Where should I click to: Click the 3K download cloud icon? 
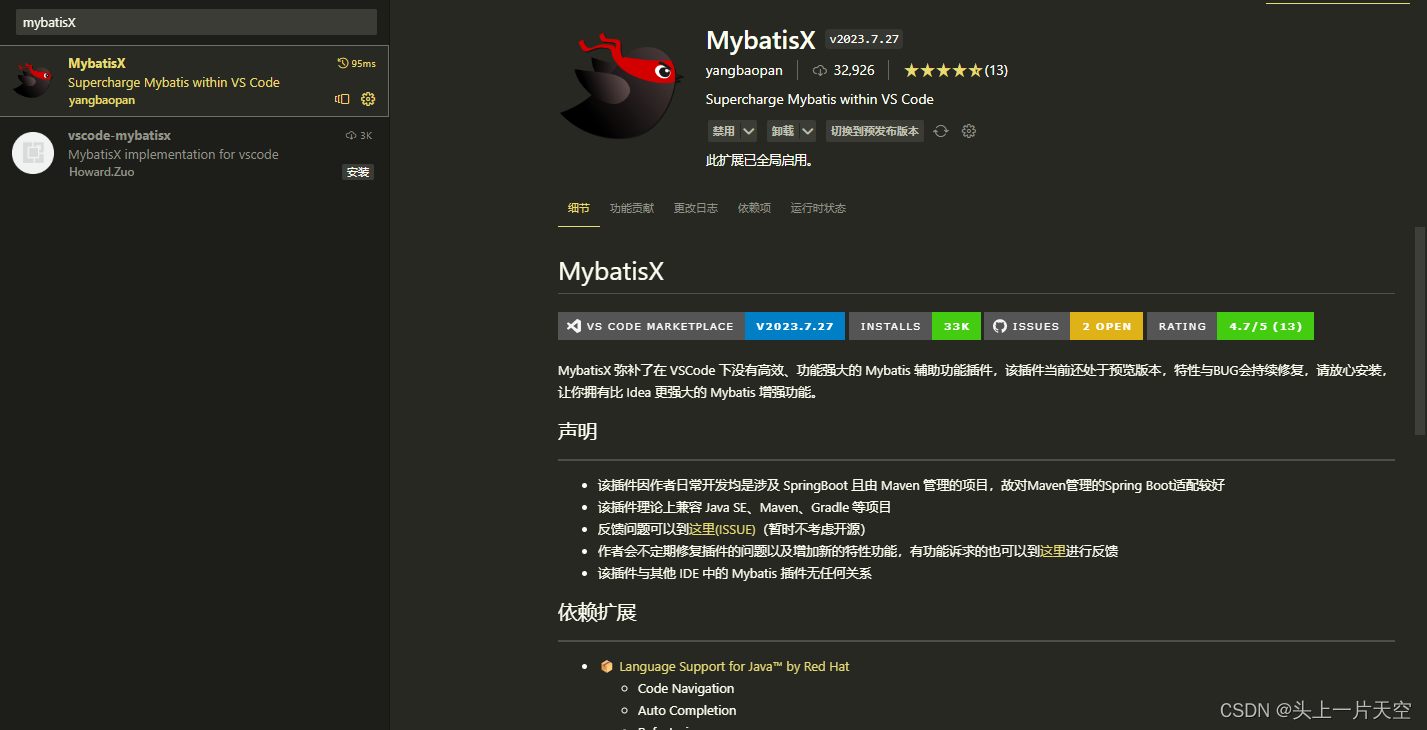coord(351,135)
